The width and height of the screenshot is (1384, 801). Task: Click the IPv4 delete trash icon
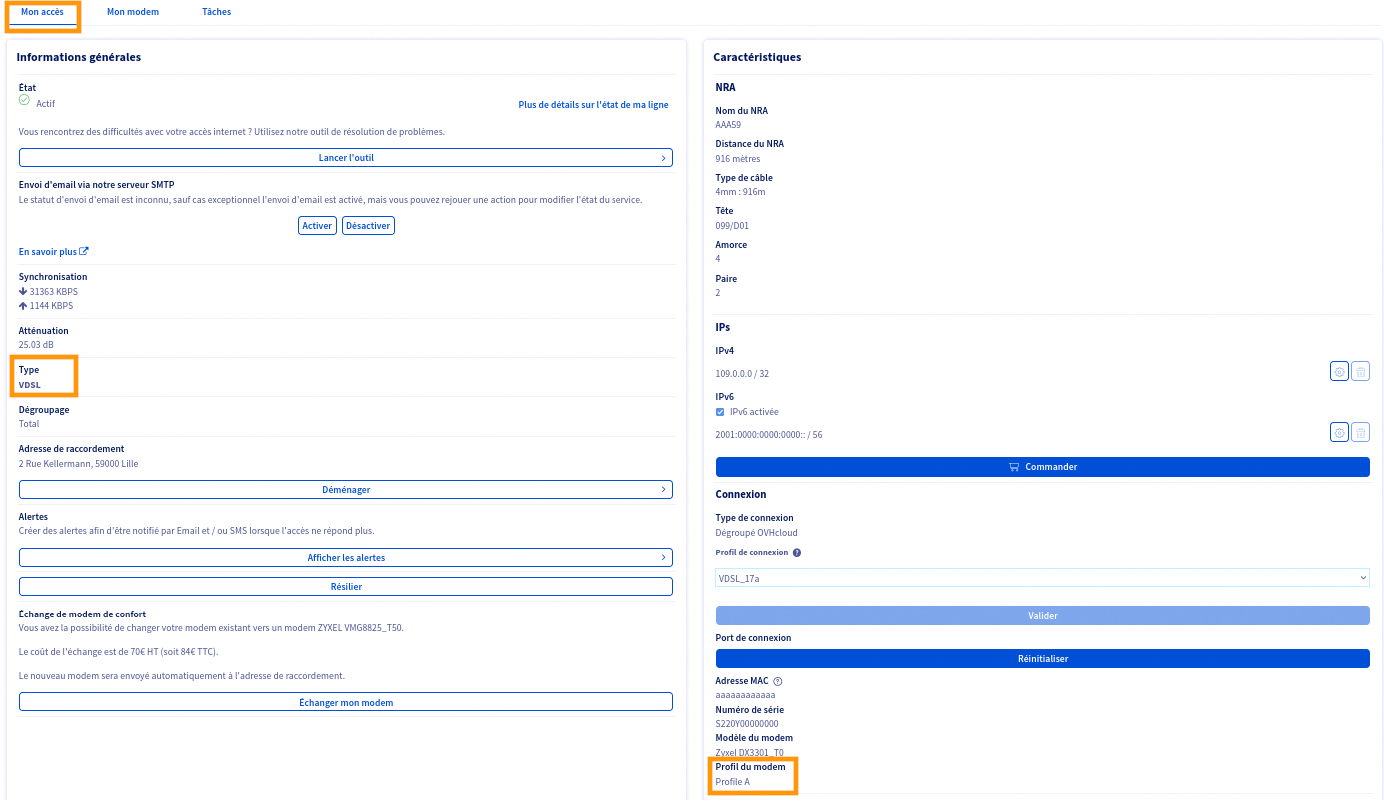click(x=1360, y=371)
